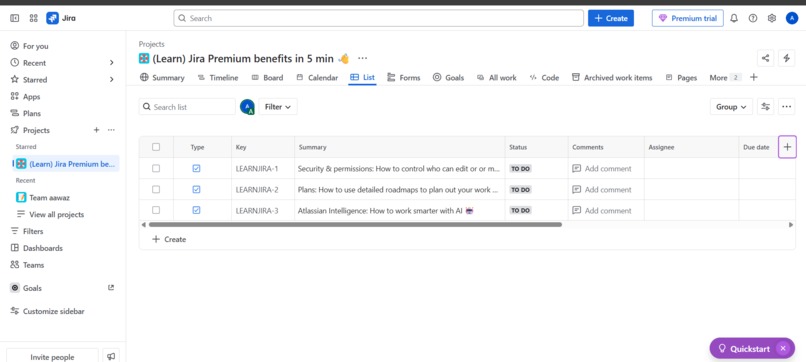This screenshot has width=806, height=362.
Task: Tick the select-all checkbox in header
Action: (x=156, y=147)
